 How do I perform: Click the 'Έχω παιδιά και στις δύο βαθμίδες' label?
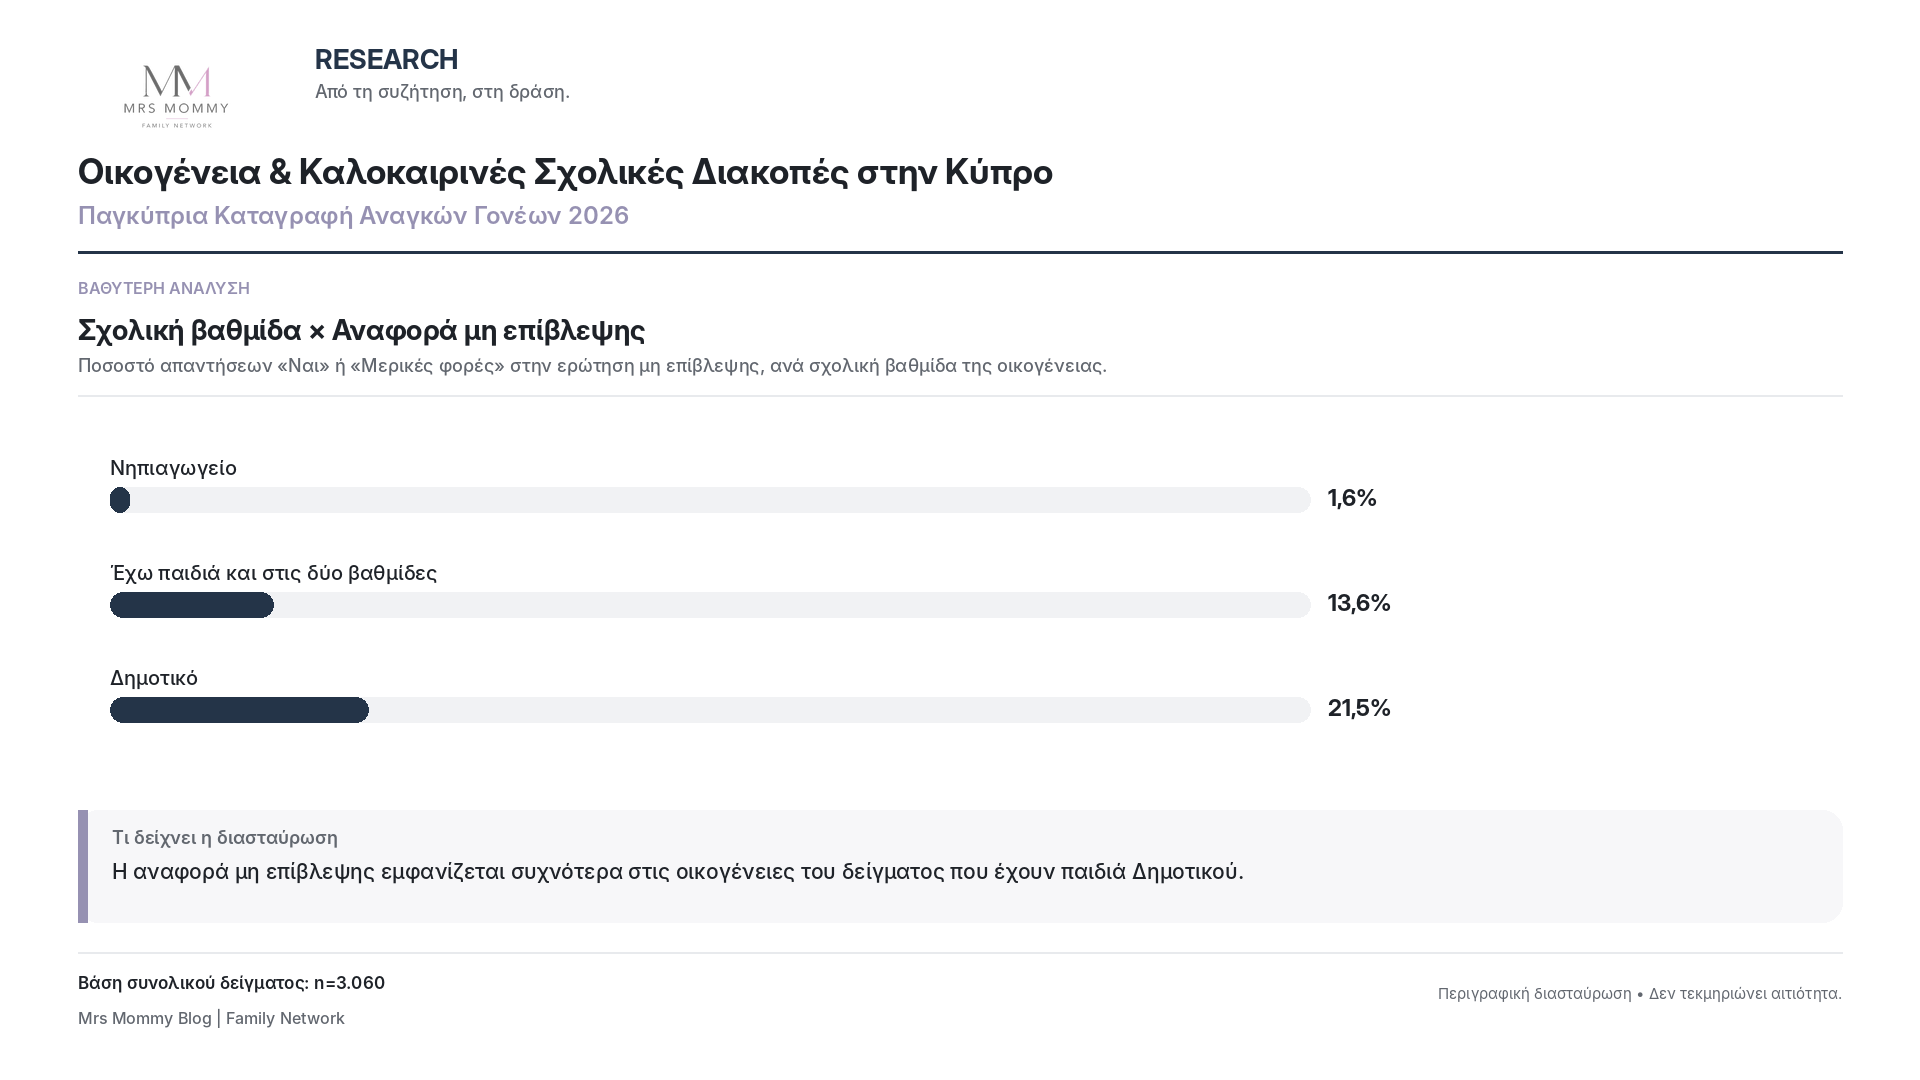[x=273, y=573]
